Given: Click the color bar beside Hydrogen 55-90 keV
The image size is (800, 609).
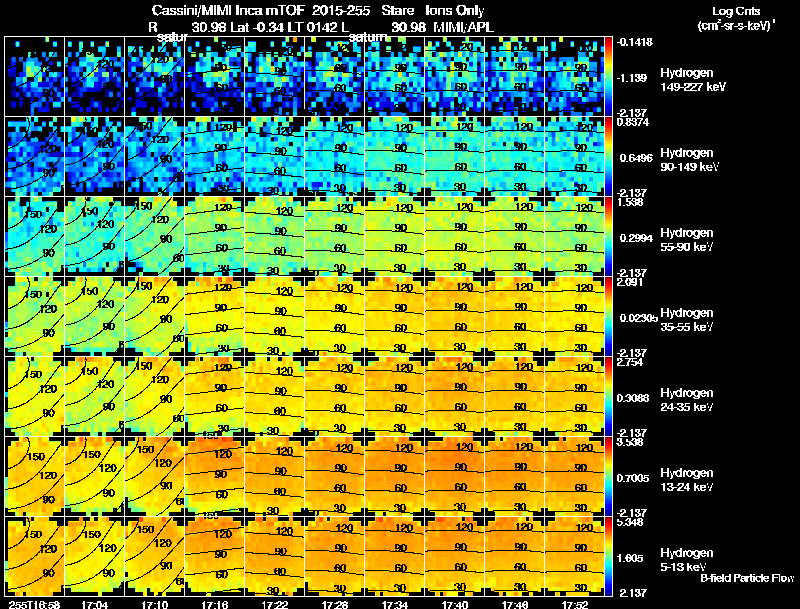Looking at the screenshot, I should click(x=608, y=236).
